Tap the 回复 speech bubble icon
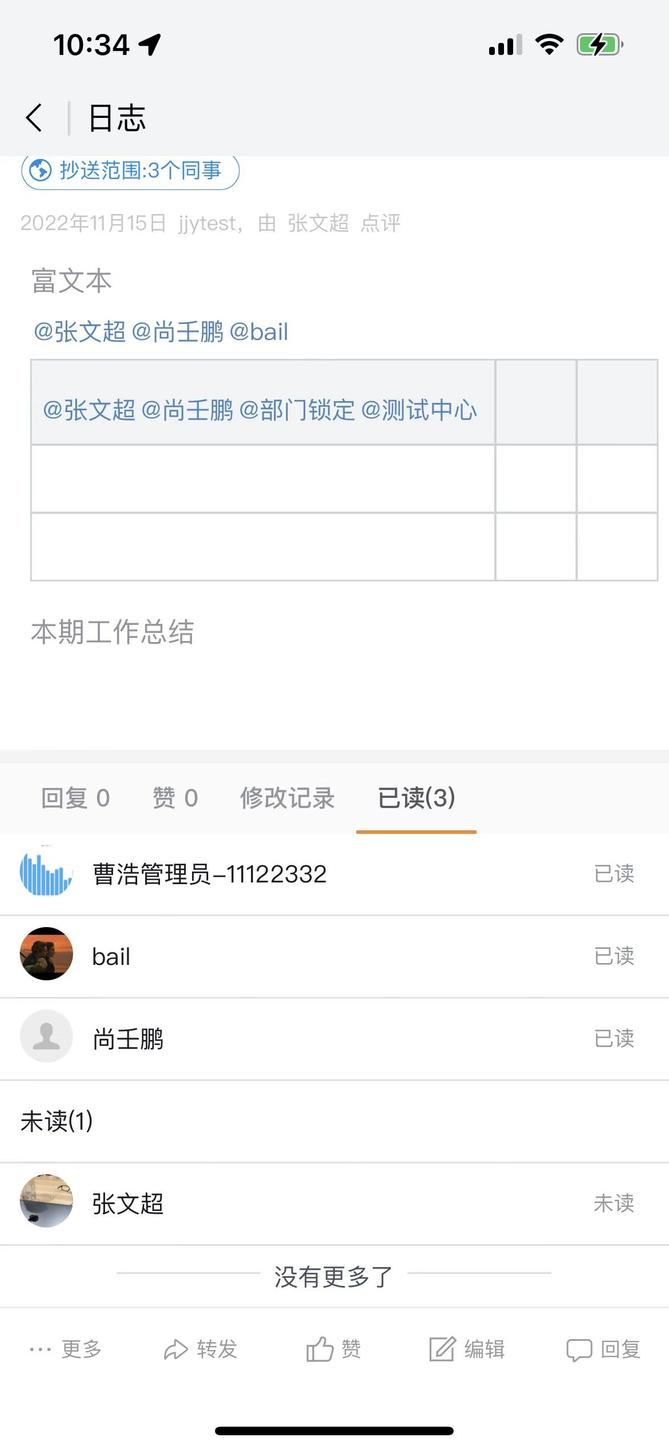669x1449 pixels. pyautogui.click(x=579, y=1349)
